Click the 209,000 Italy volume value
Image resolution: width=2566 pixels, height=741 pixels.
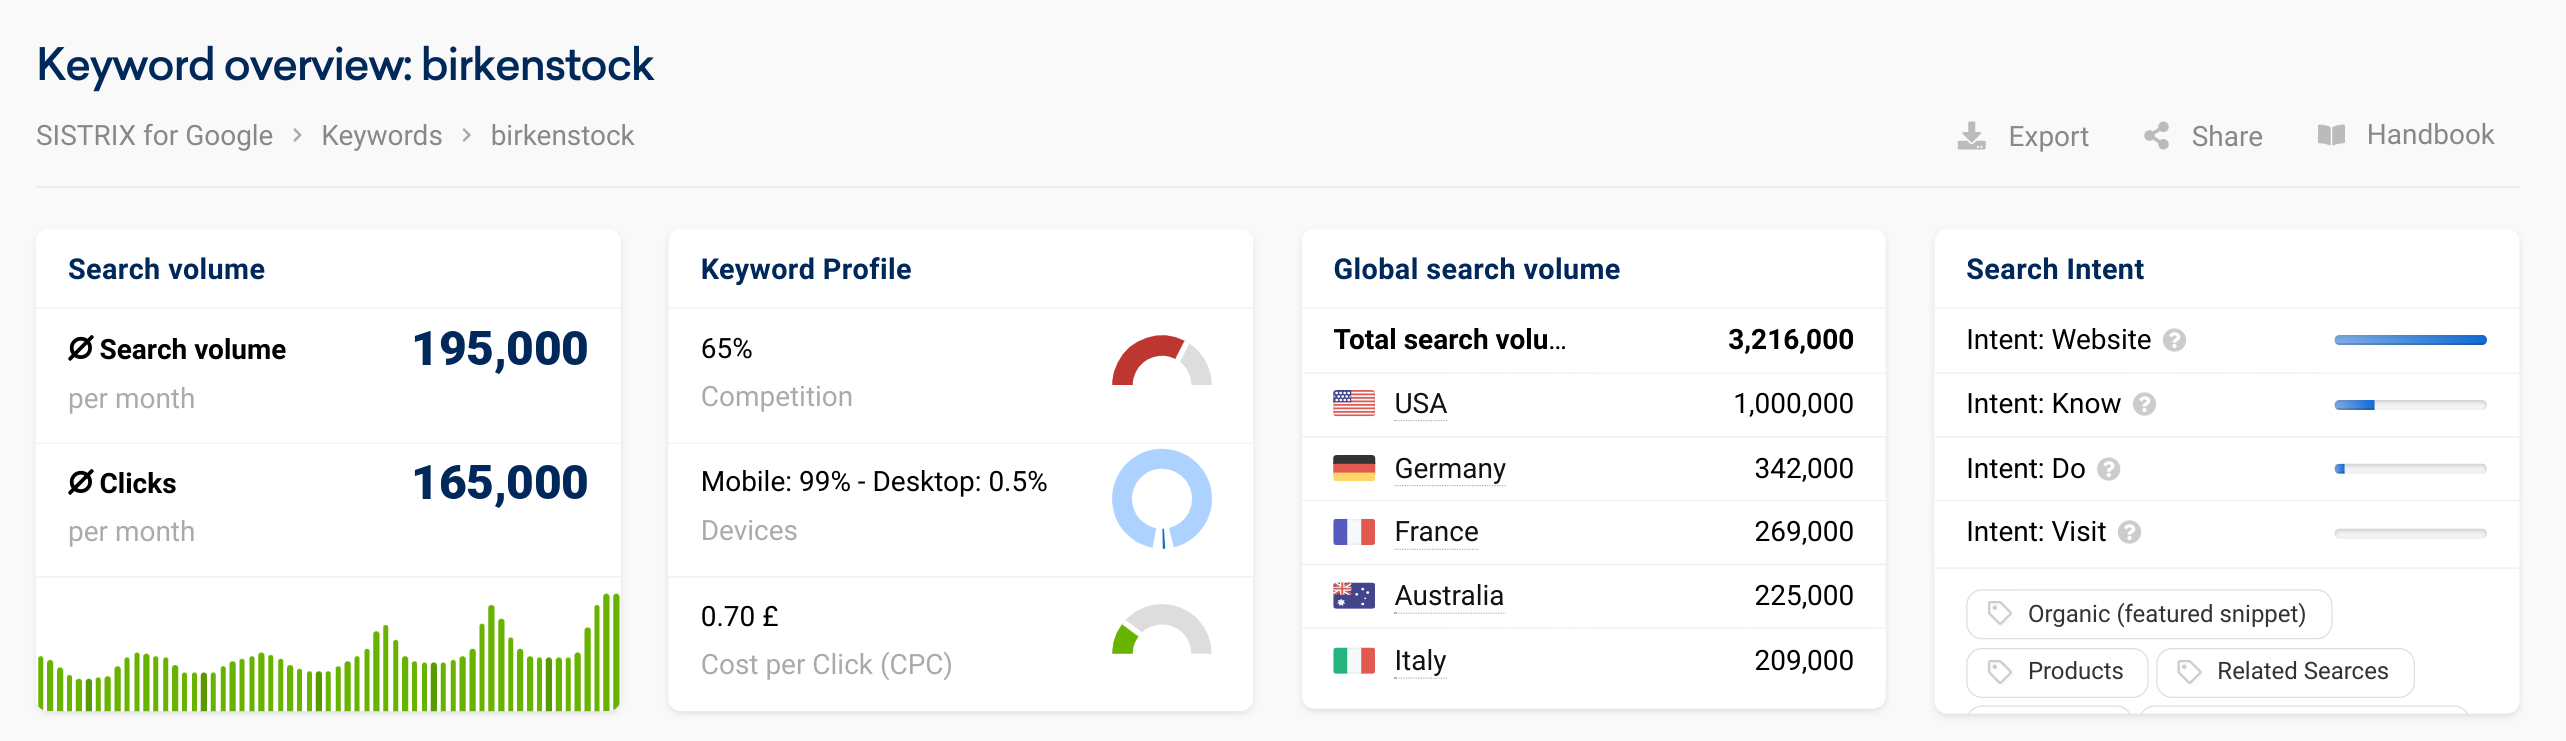click(x=1804, y=661)
